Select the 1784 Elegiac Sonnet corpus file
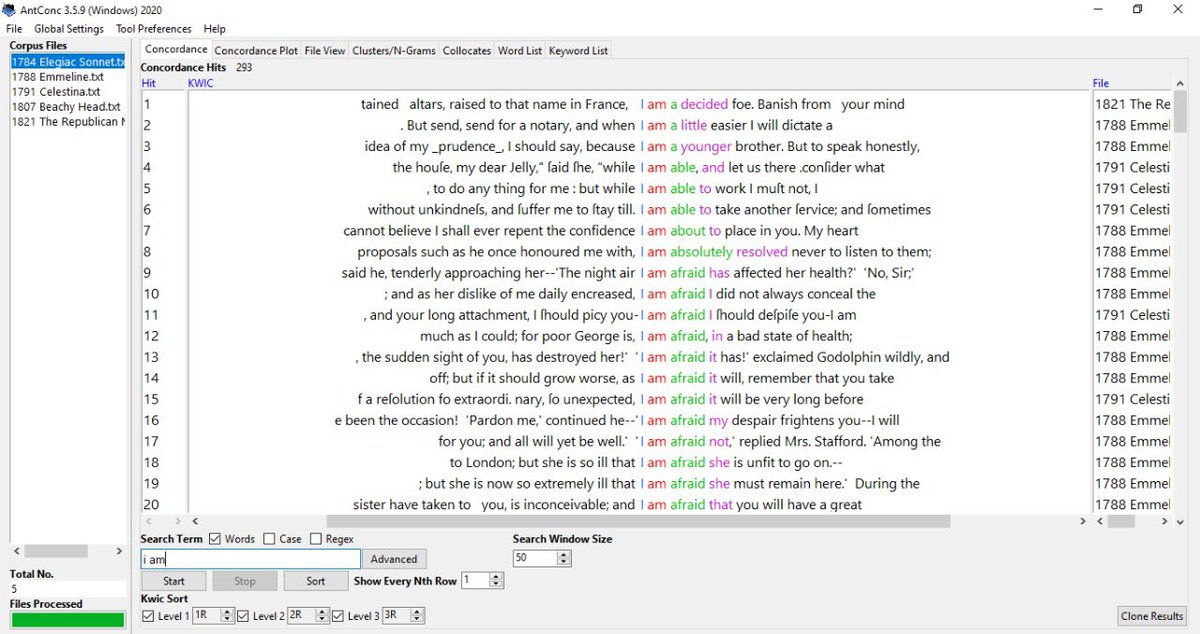Screen dimensions: 1200x634 (x=68, y=62)
